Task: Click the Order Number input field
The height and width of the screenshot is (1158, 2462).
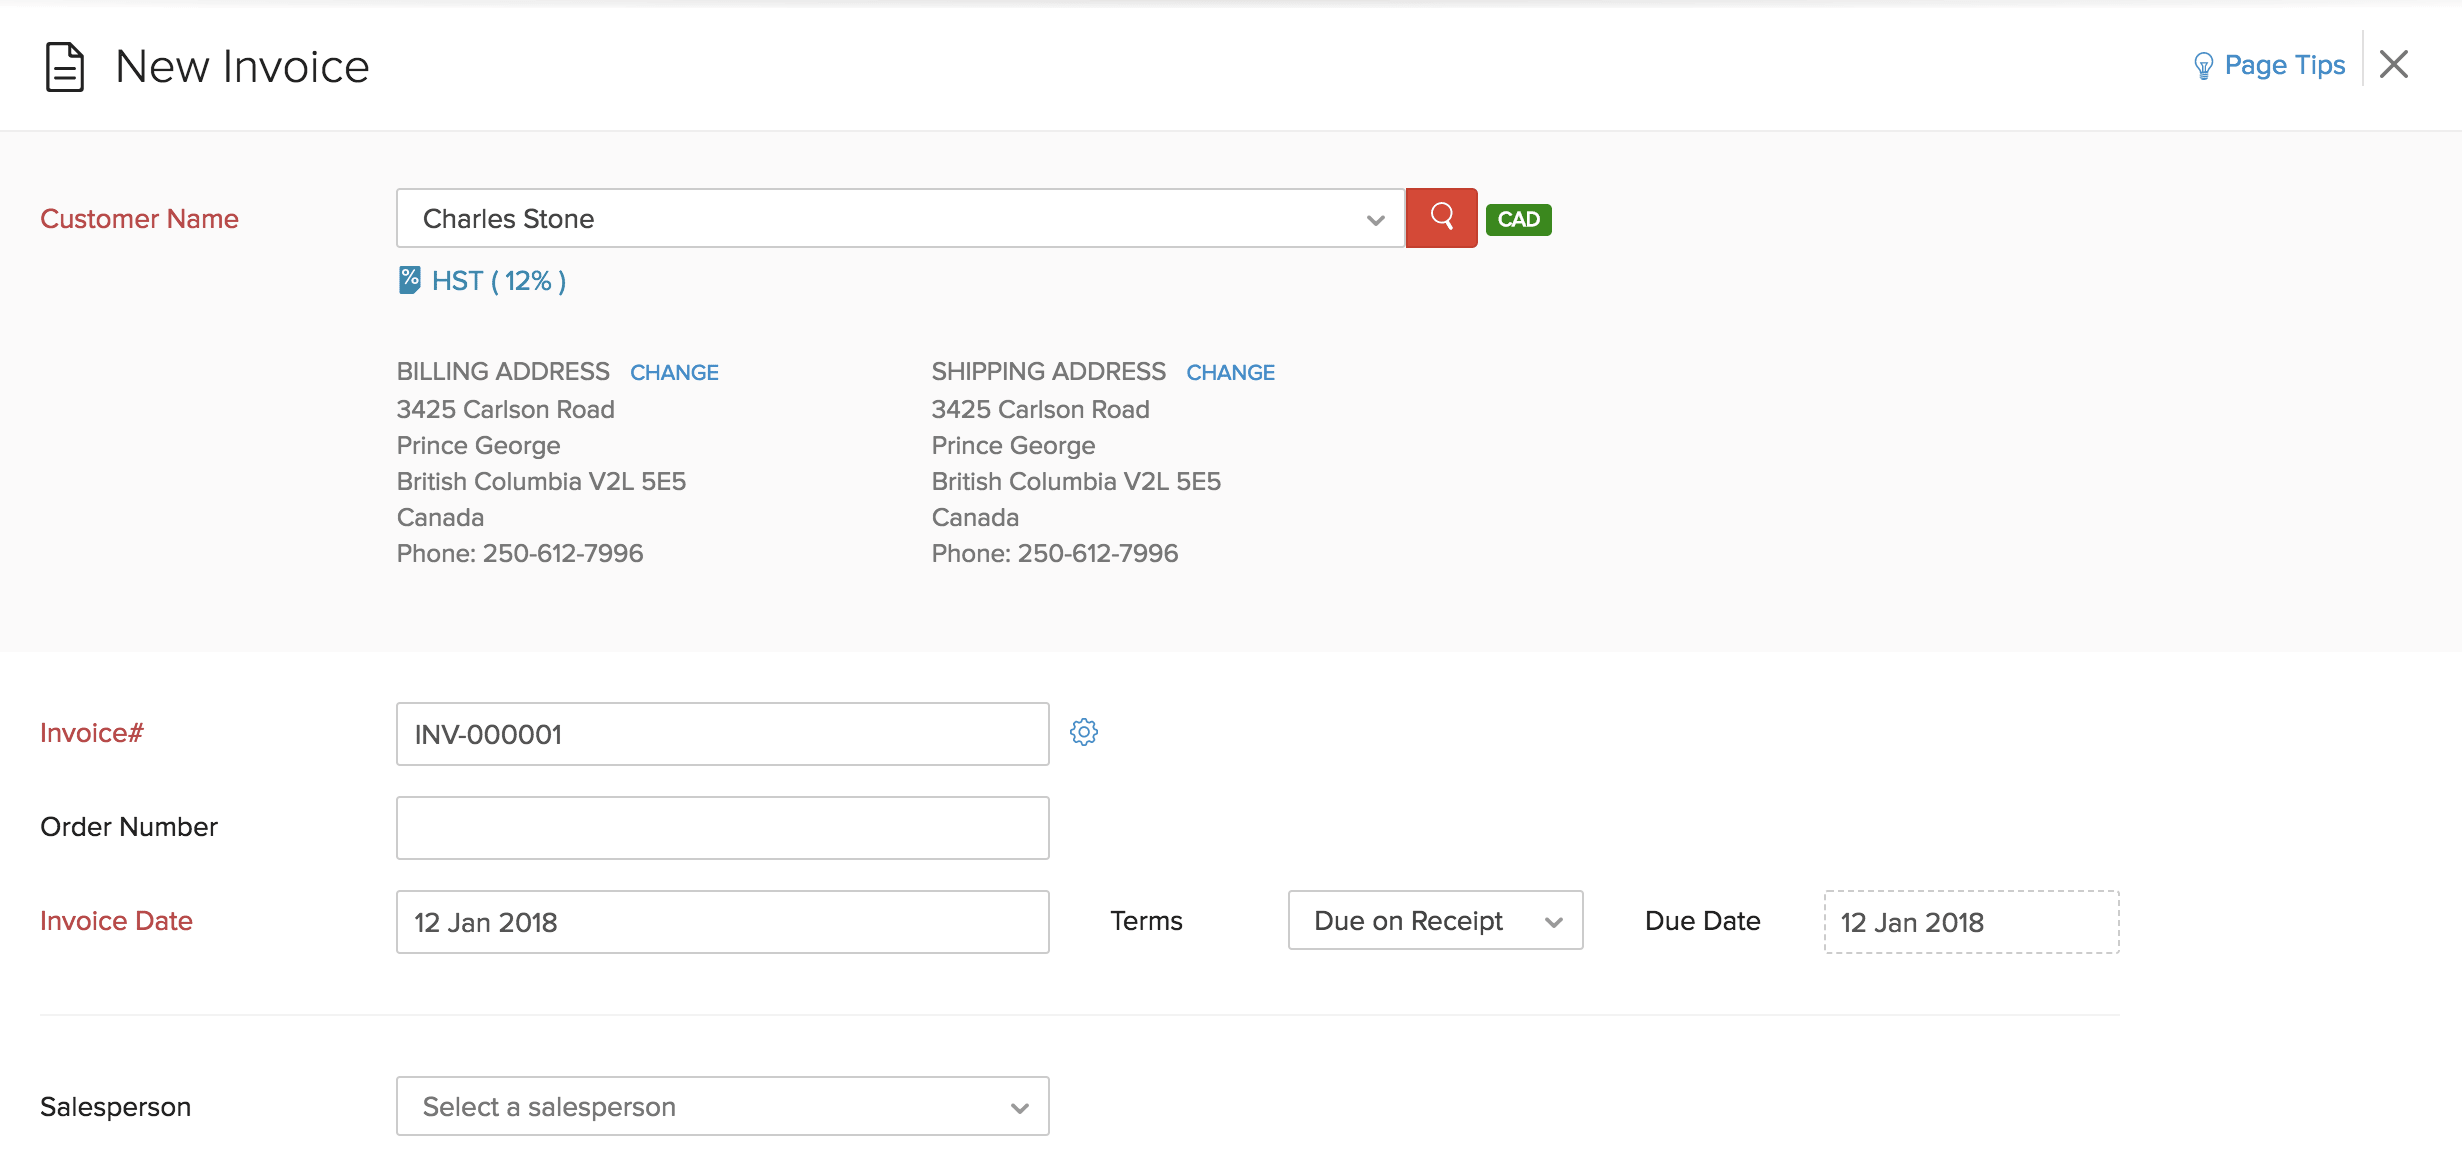Action: pos(722,827)
